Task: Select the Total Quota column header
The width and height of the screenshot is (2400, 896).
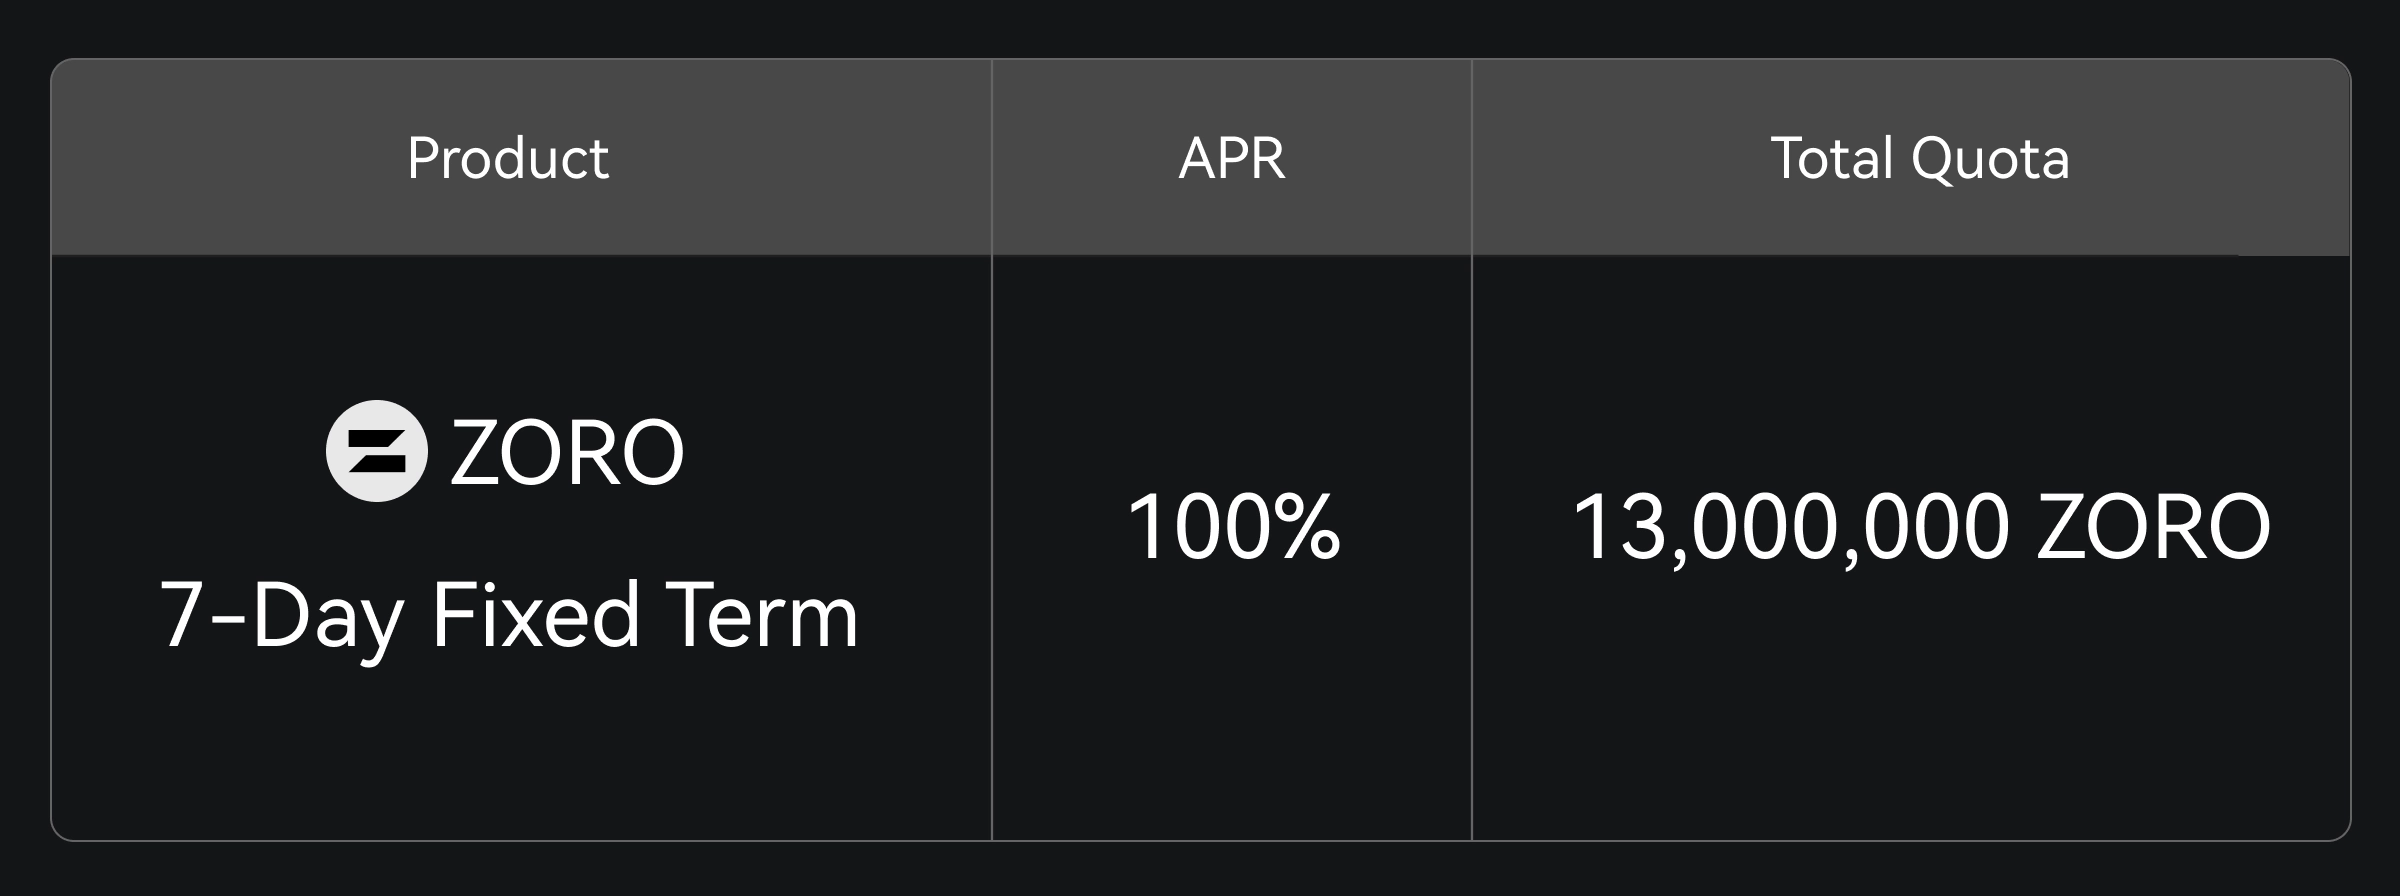Action: pos(1919,158)
